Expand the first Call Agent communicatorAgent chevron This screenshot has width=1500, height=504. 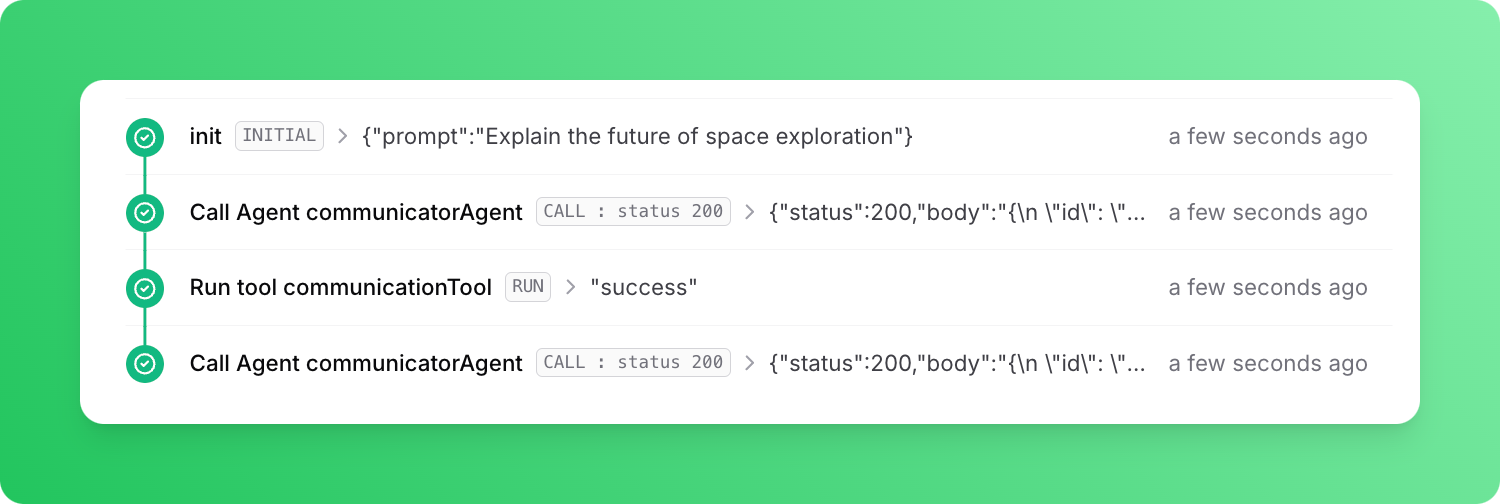coord(749,212)
